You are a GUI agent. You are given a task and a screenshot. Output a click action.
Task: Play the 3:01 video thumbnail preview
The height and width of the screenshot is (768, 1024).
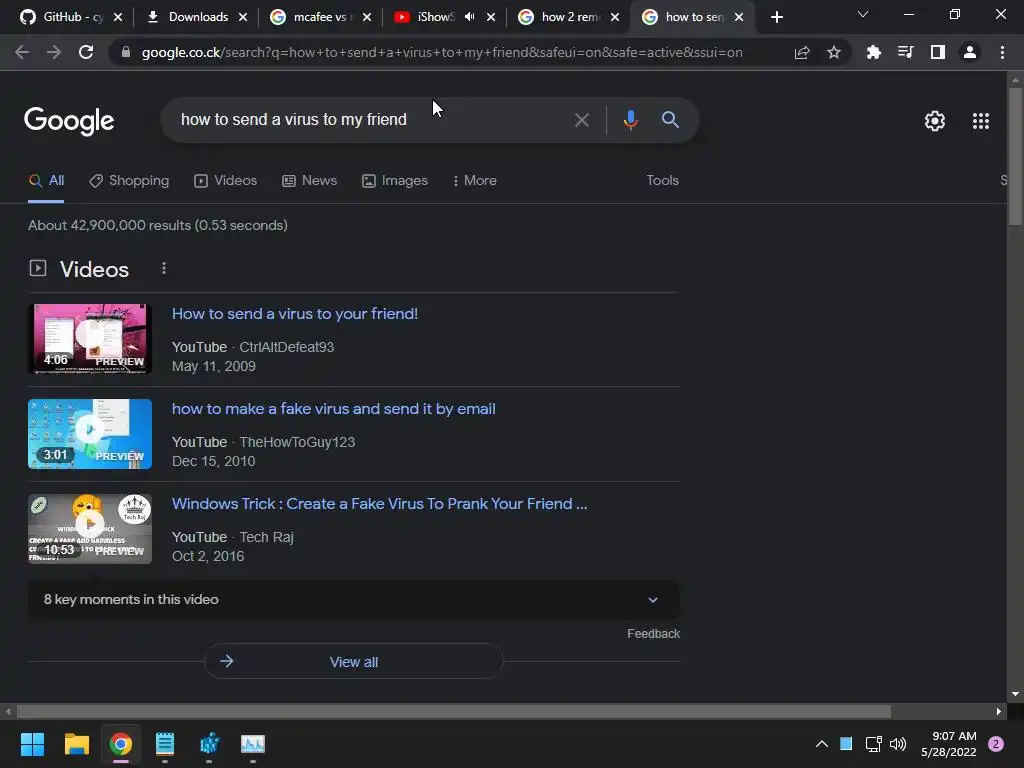(x=90, y=434)
